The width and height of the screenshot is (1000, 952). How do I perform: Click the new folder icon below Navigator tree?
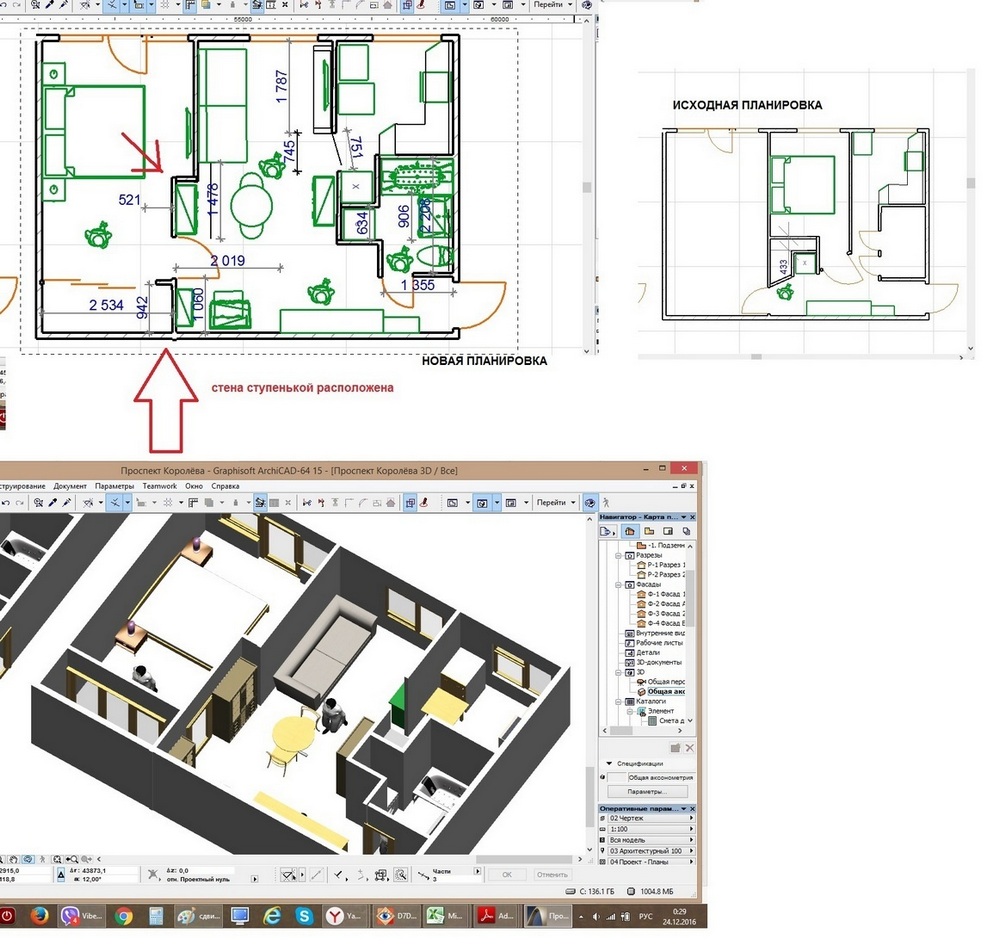pos(675,747)
